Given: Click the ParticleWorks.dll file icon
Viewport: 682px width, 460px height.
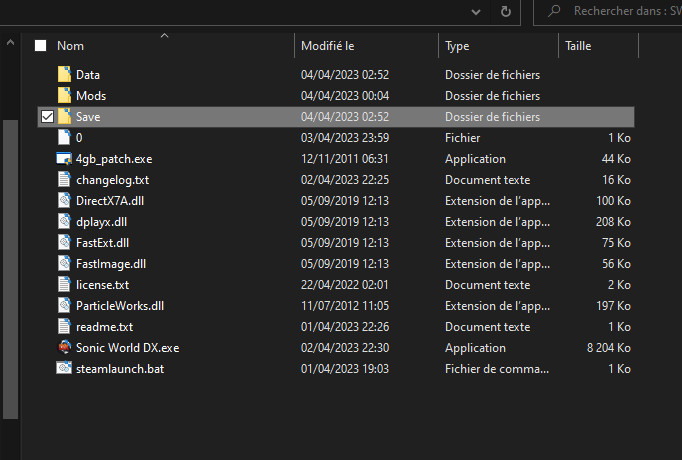Looking at the screenshot, I should [64, 306].
